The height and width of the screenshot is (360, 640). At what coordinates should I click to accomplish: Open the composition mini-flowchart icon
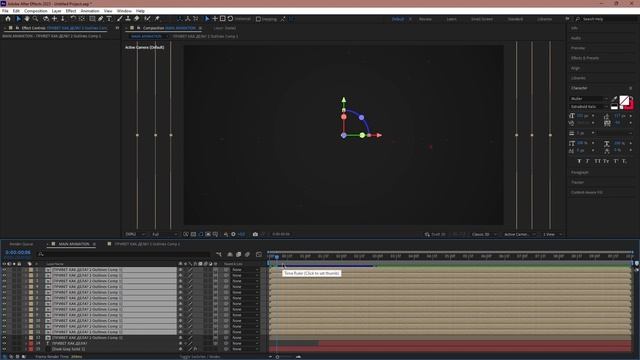[x=219, y=254]
